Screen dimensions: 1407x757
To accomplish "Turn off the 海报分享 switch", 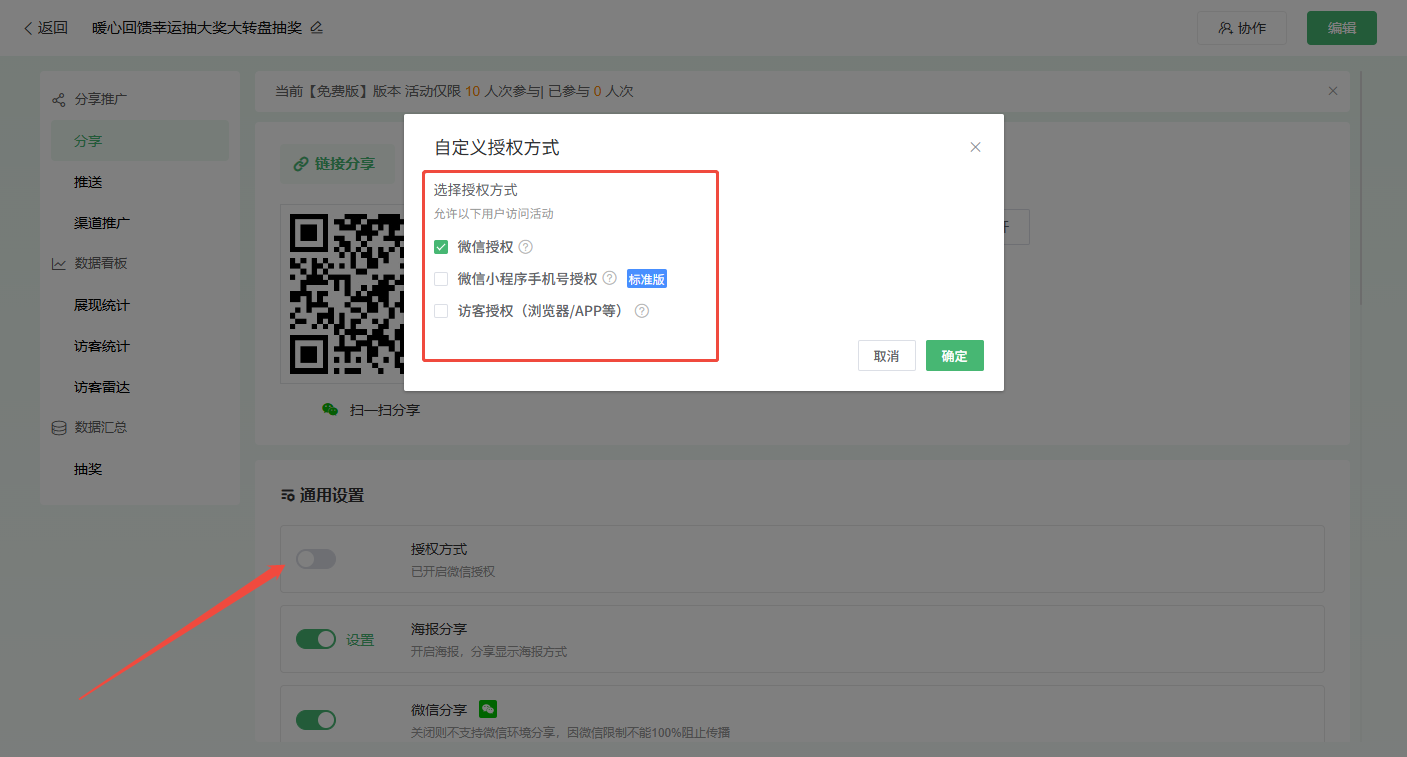I will [316, 639].
